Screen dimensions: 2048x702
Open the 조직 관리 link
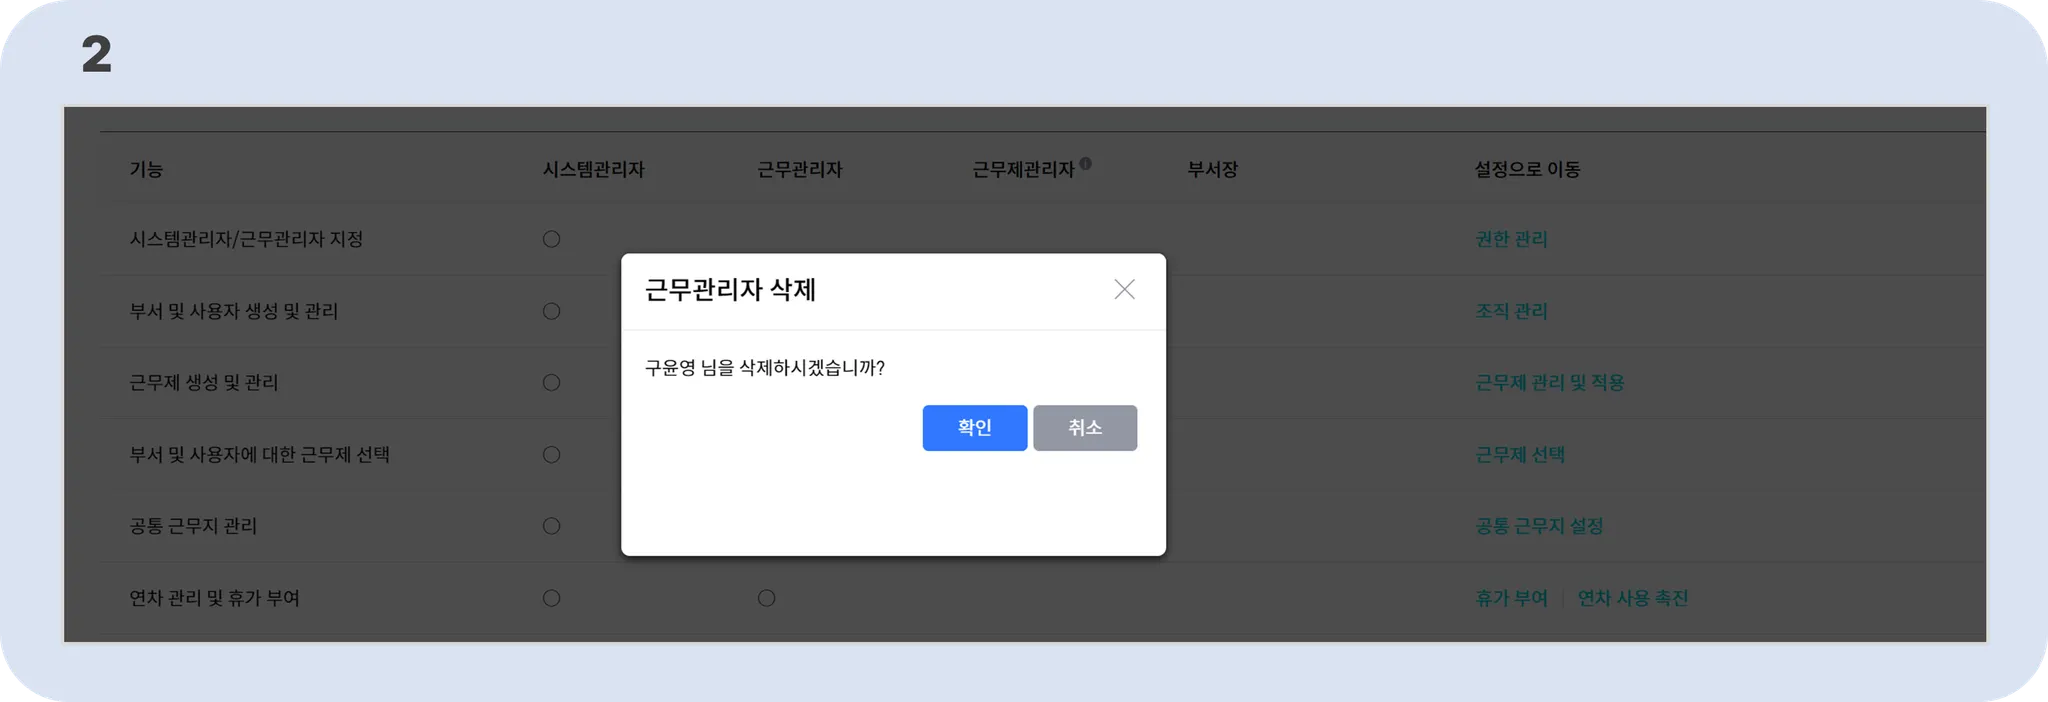1511,311
